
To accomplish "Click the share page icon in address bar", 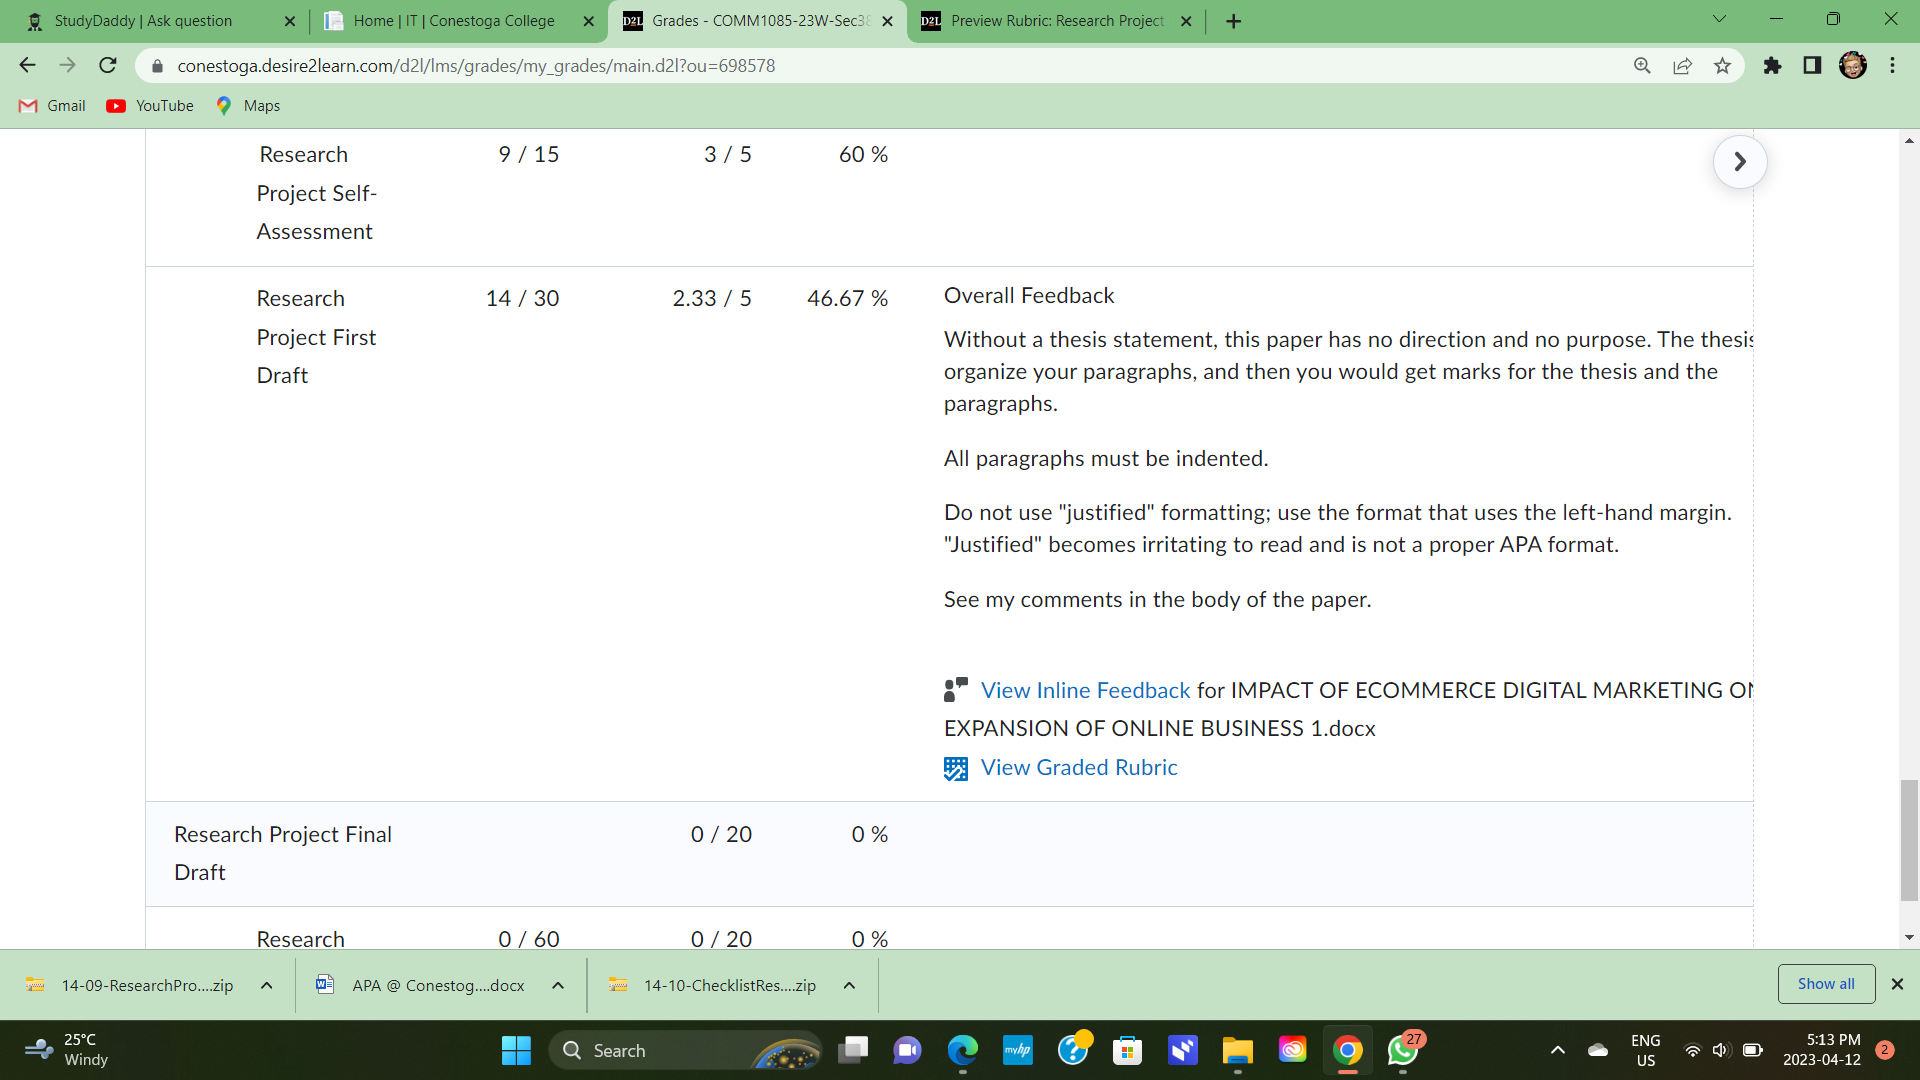I will coord(1683,66).
